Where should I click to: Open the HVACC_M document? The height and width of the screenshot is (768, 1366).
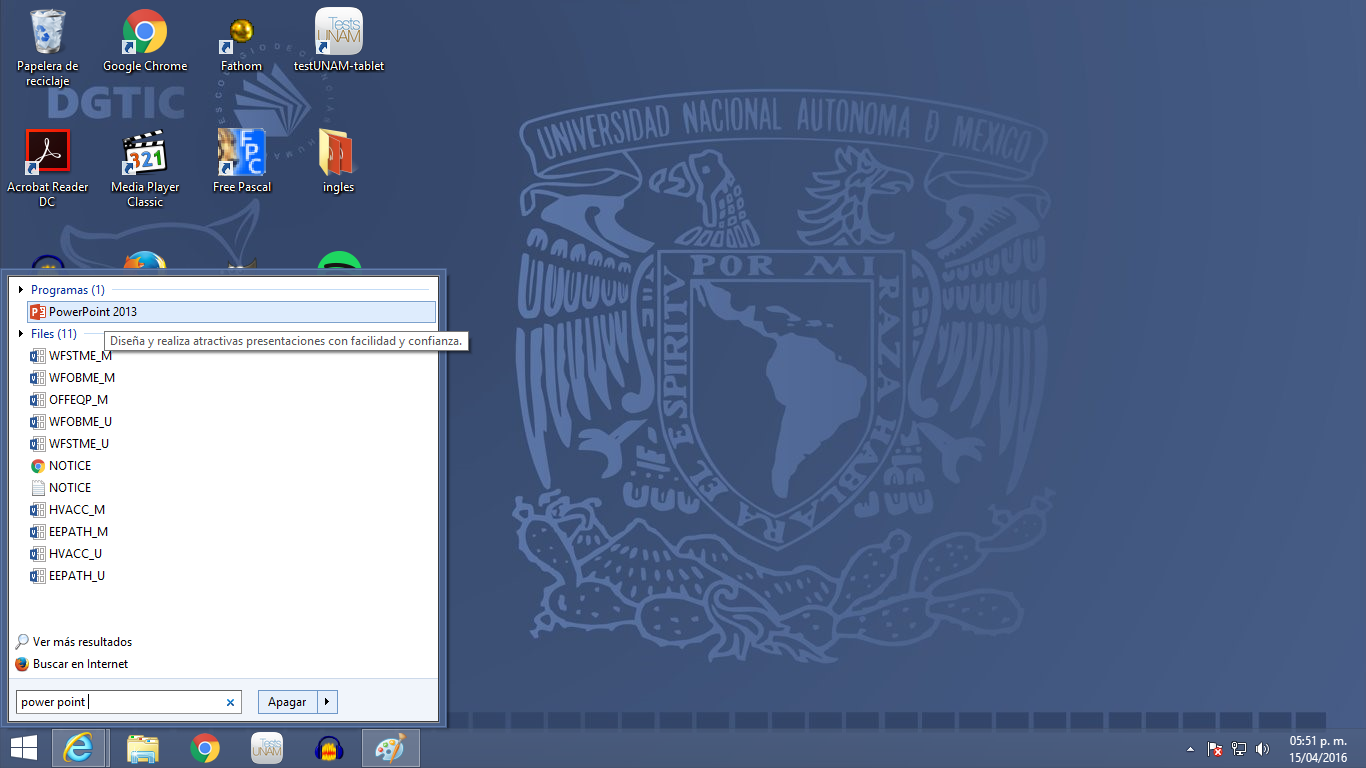tap(68, 510)
